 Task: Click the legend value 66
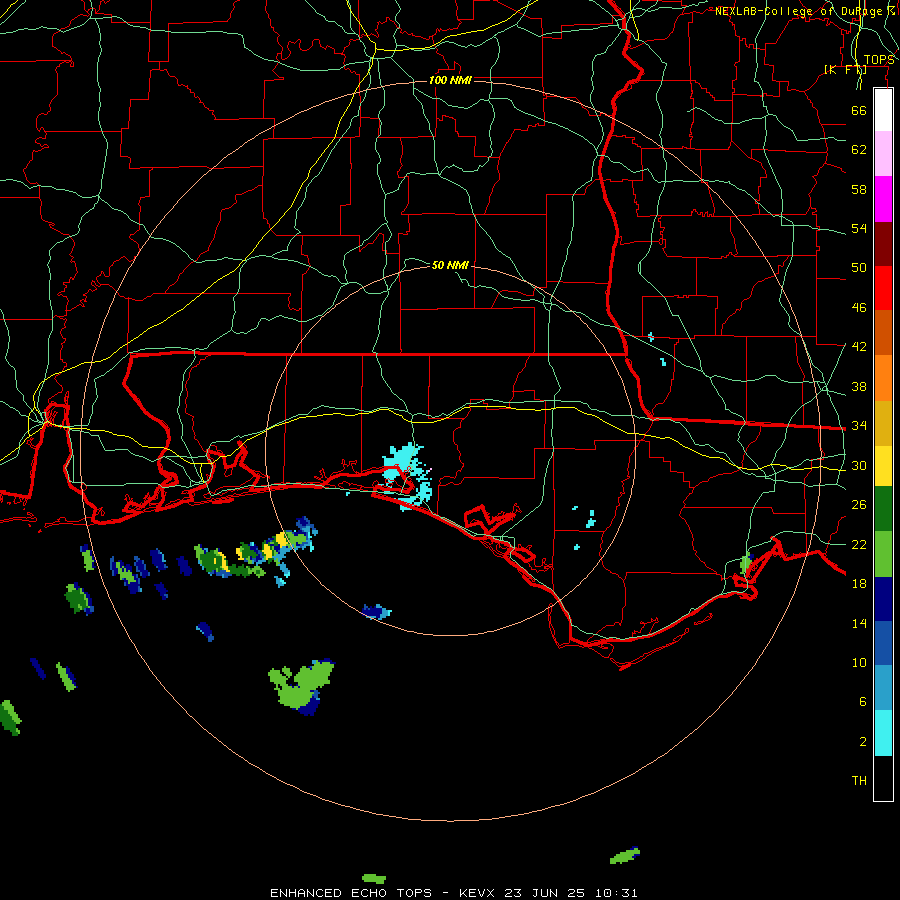[x=859, y=110]
